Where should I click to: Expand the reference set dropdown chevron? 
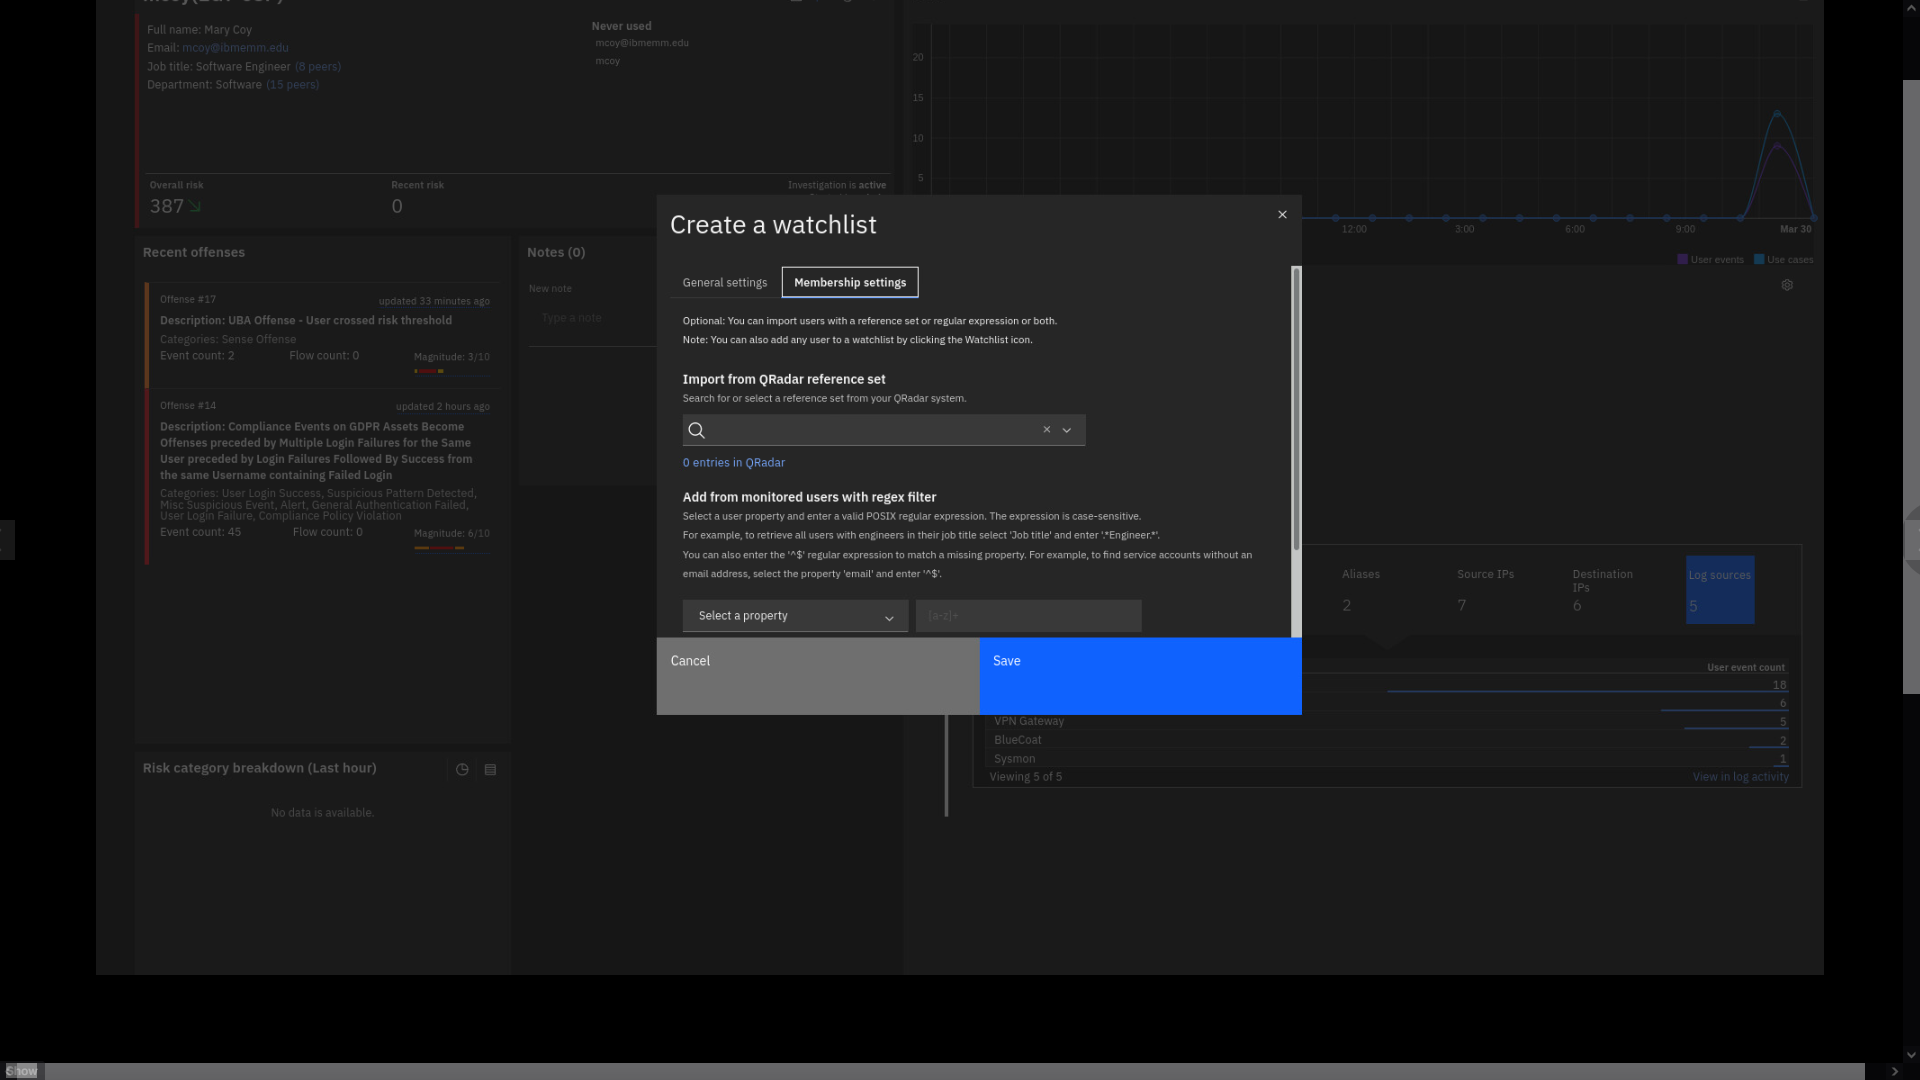pyautogui.click(x=1067, y=431)
